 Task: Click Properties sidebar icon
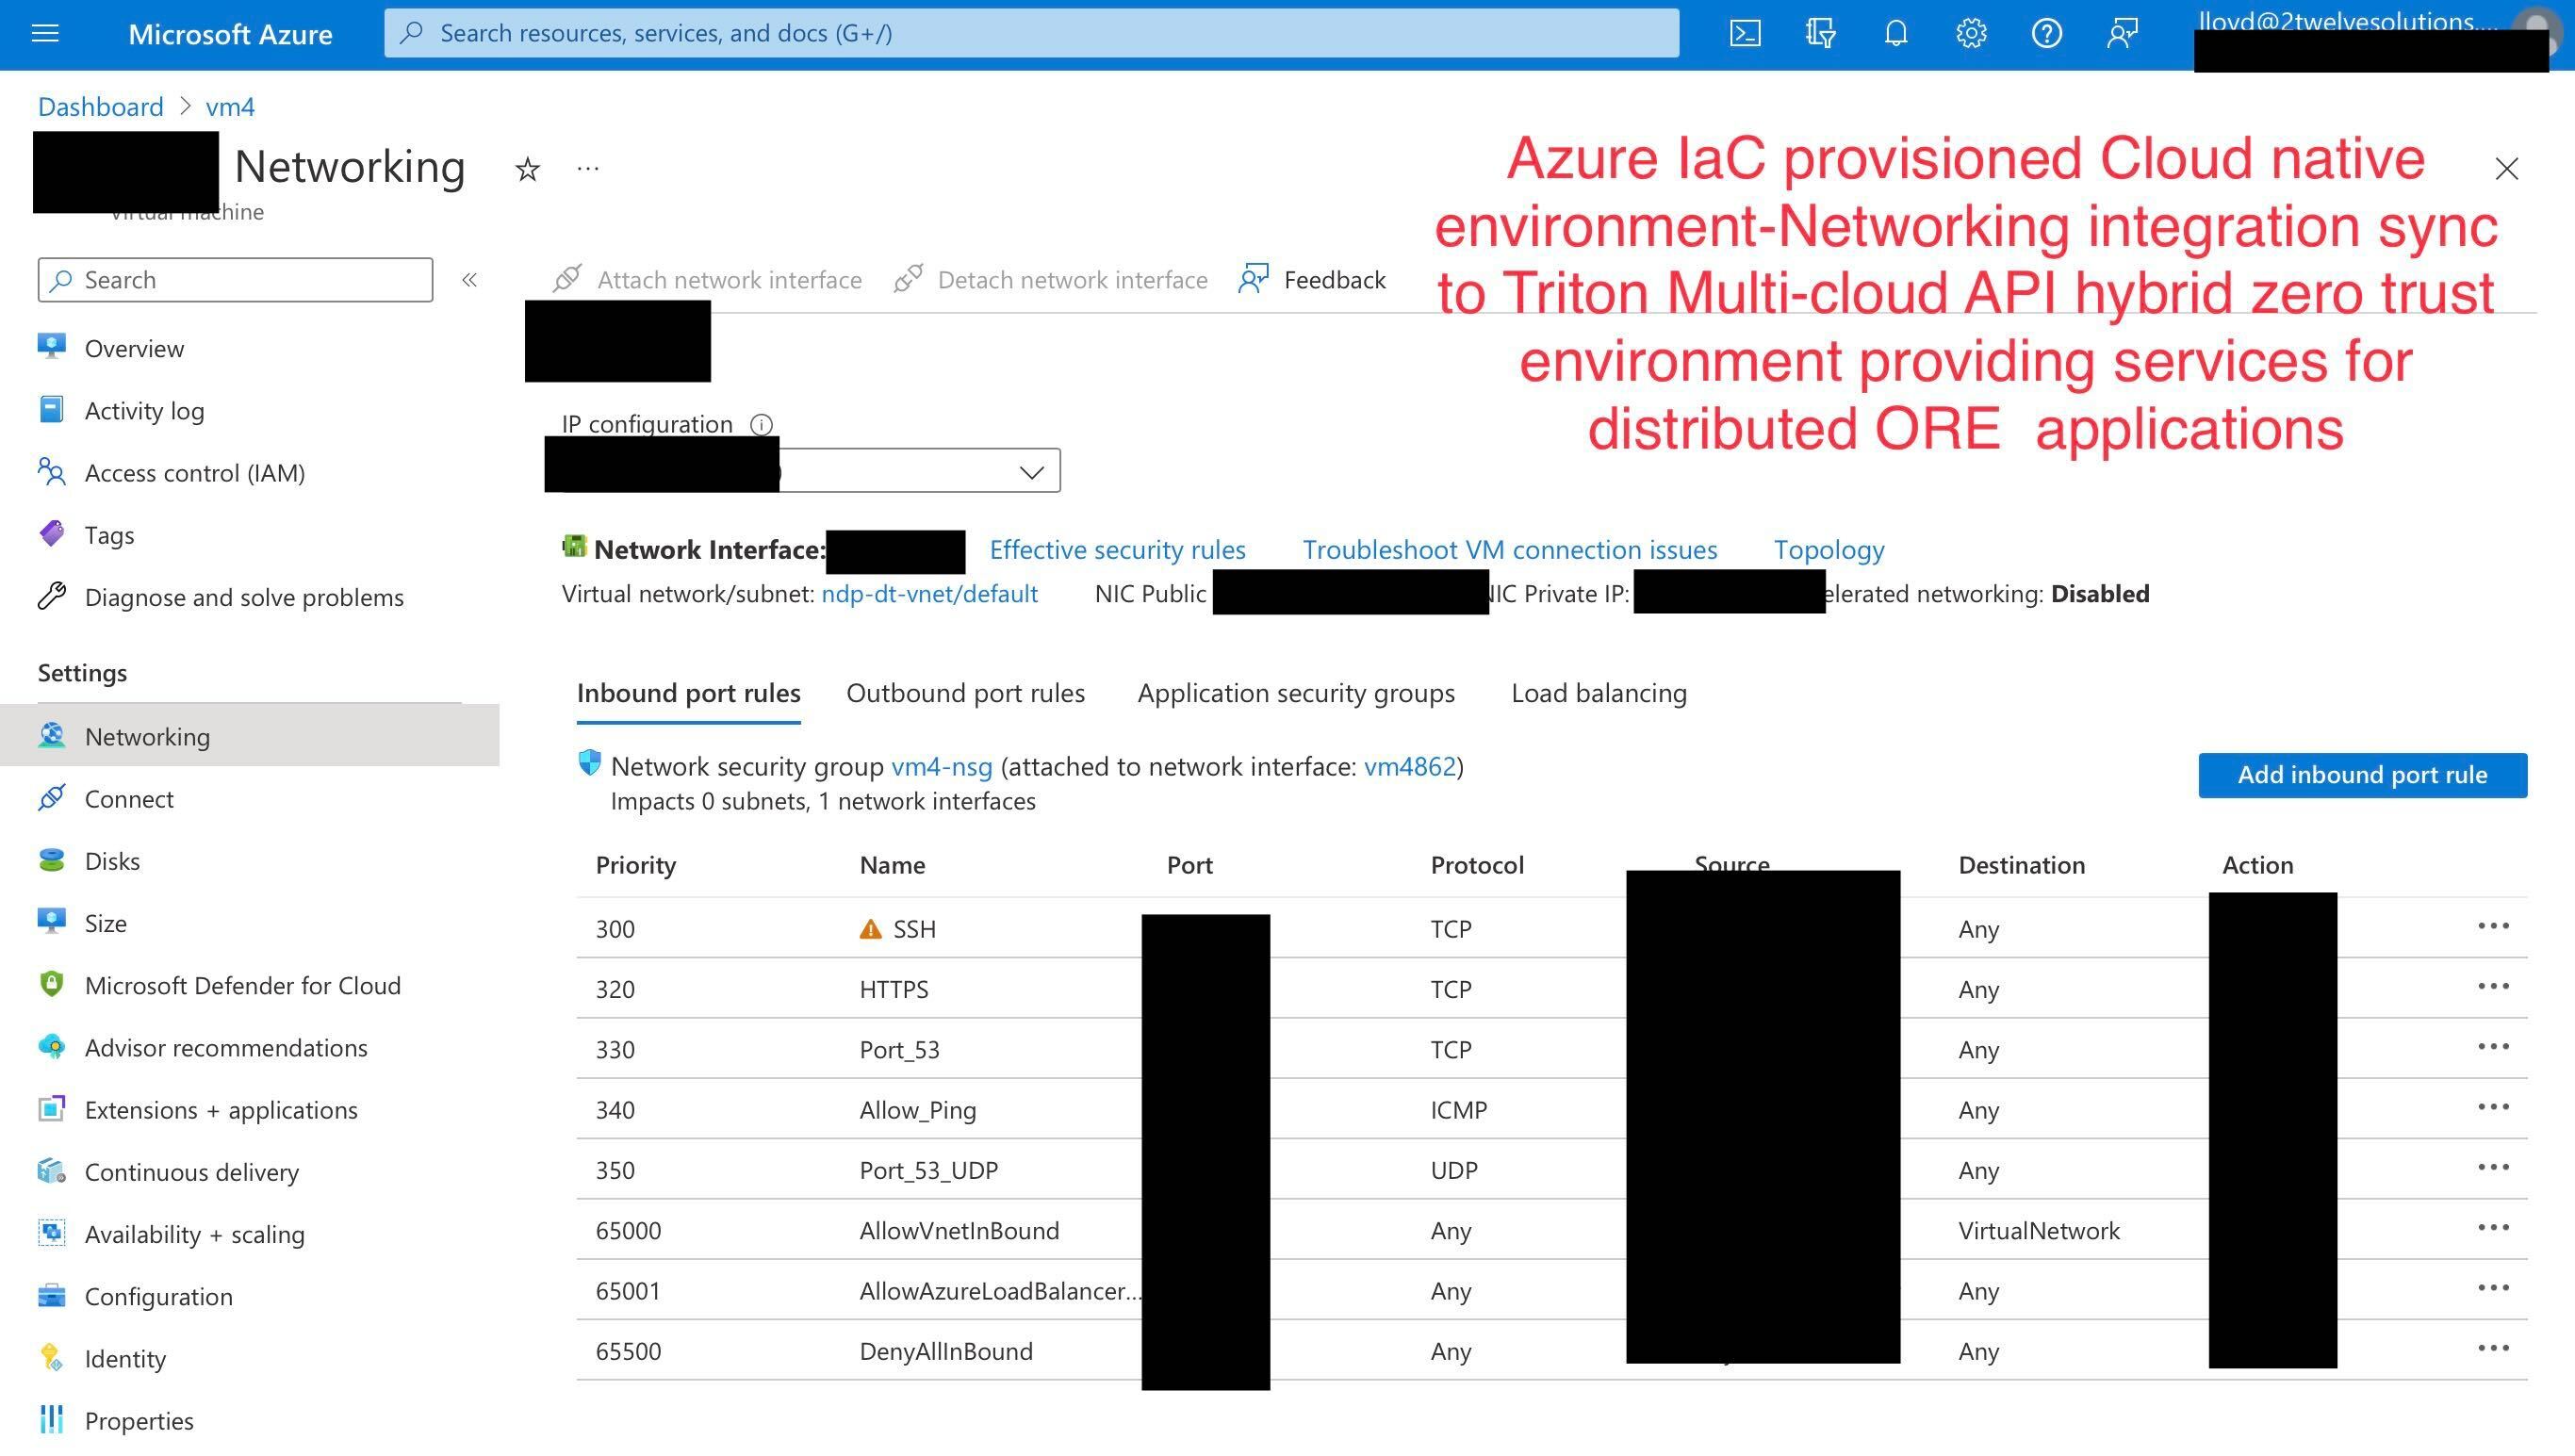(52, 1420)
